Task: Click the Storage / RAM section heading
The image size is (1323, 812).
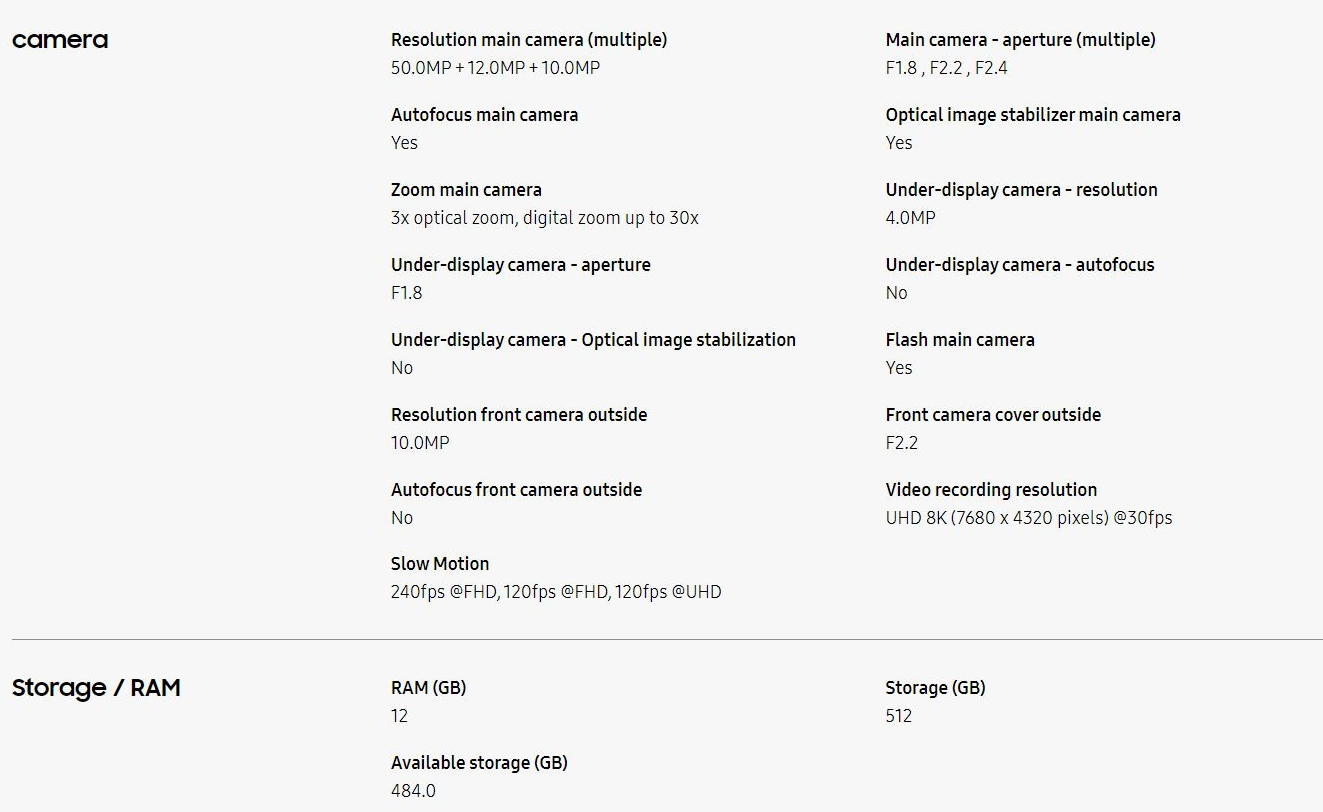Action: point(96,688)
